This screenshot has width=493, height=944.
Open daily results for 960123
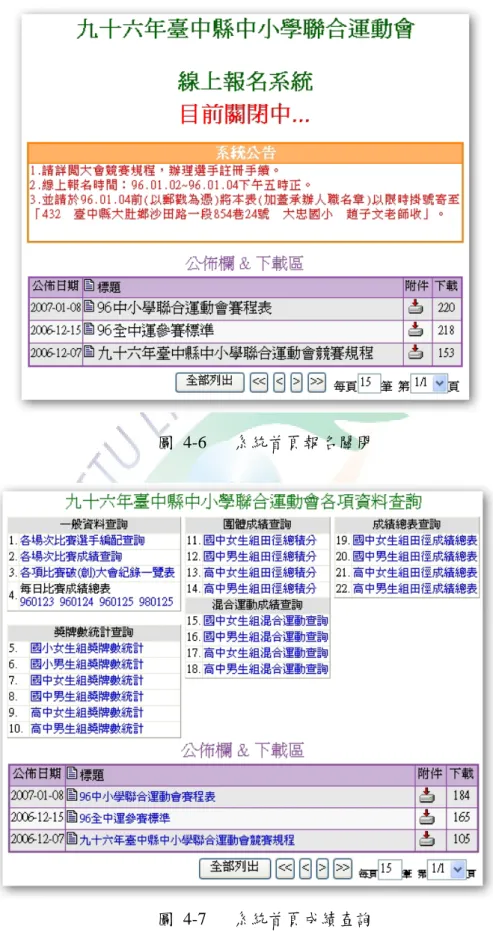coord(36,601)
